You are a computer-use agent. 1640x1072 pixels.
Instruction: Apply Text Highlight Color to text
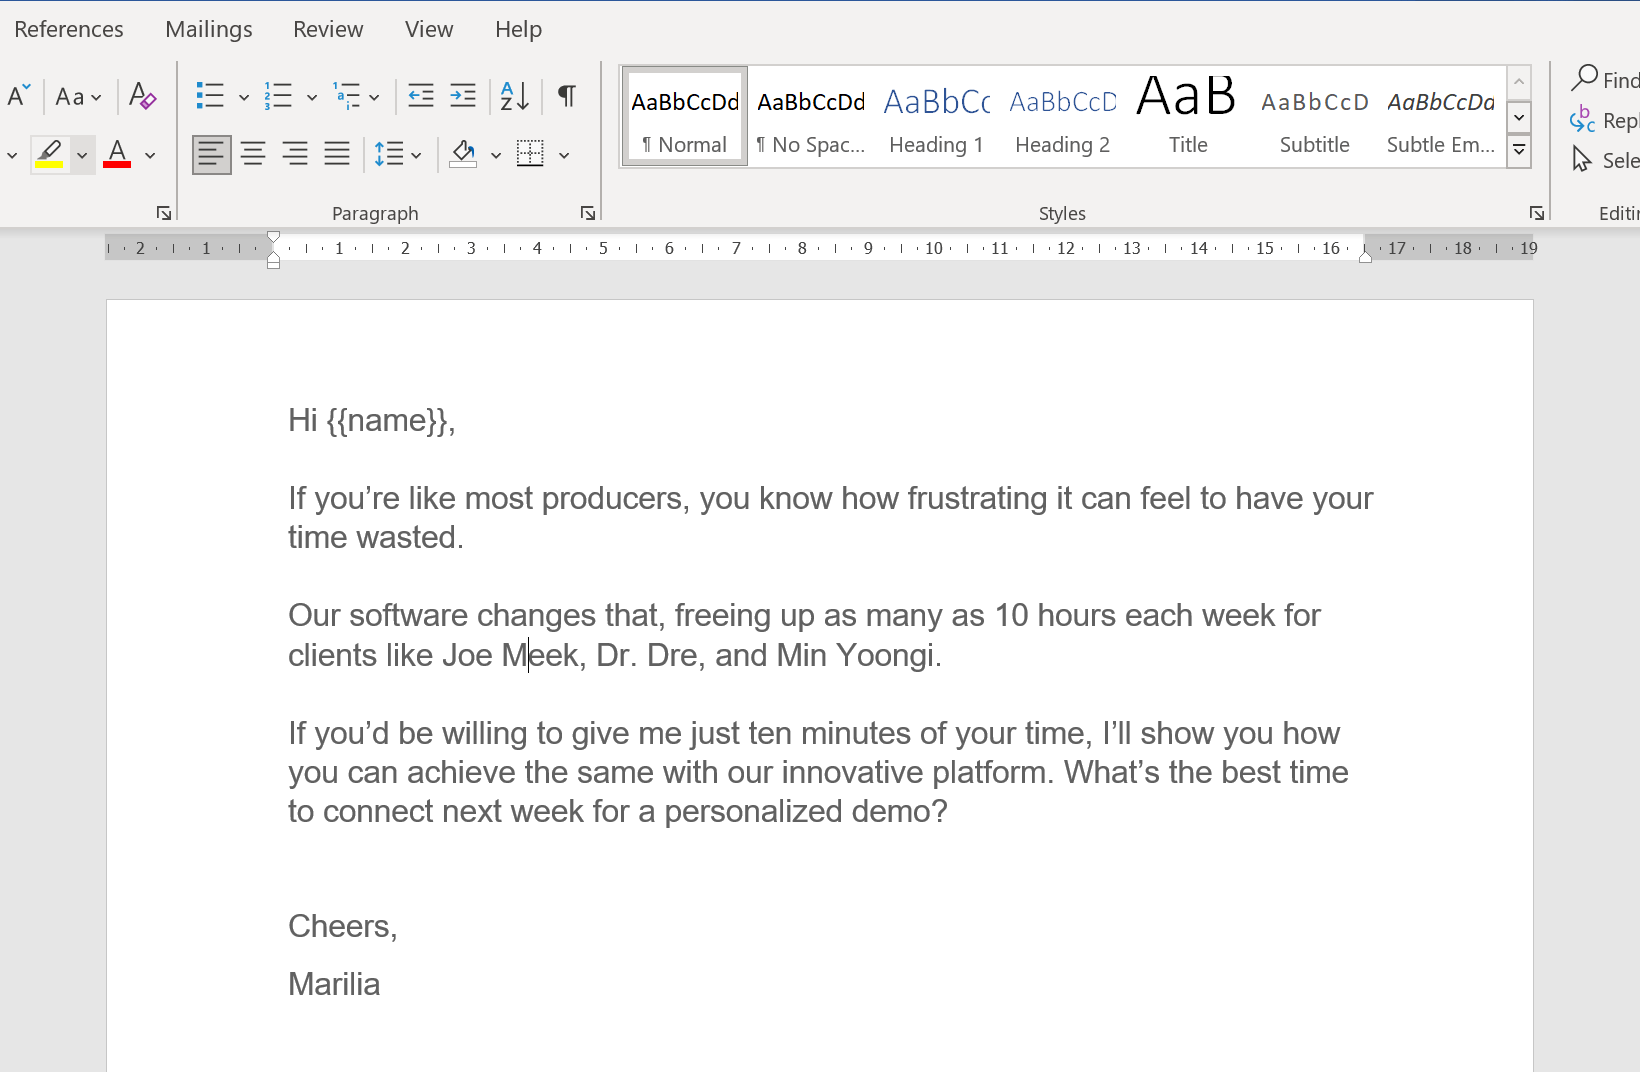point(49,154)
